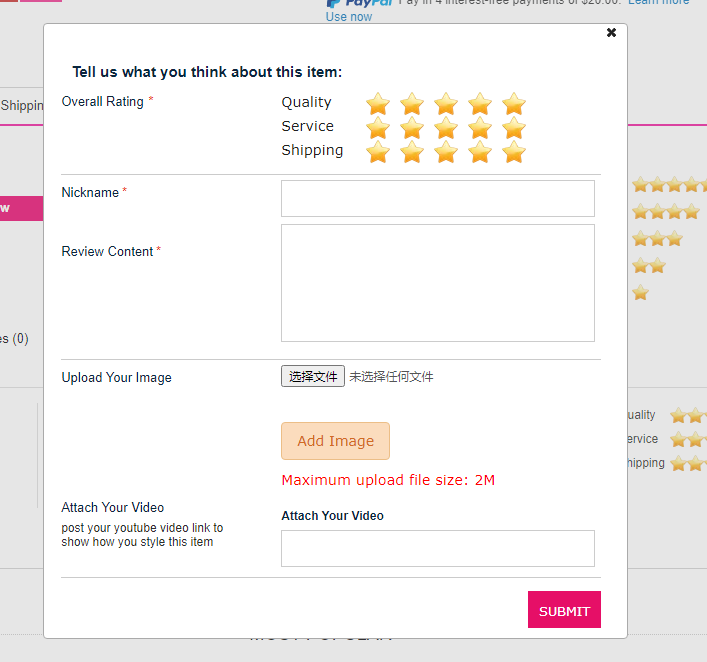Focus the Nickname input field

click(438, 198)
